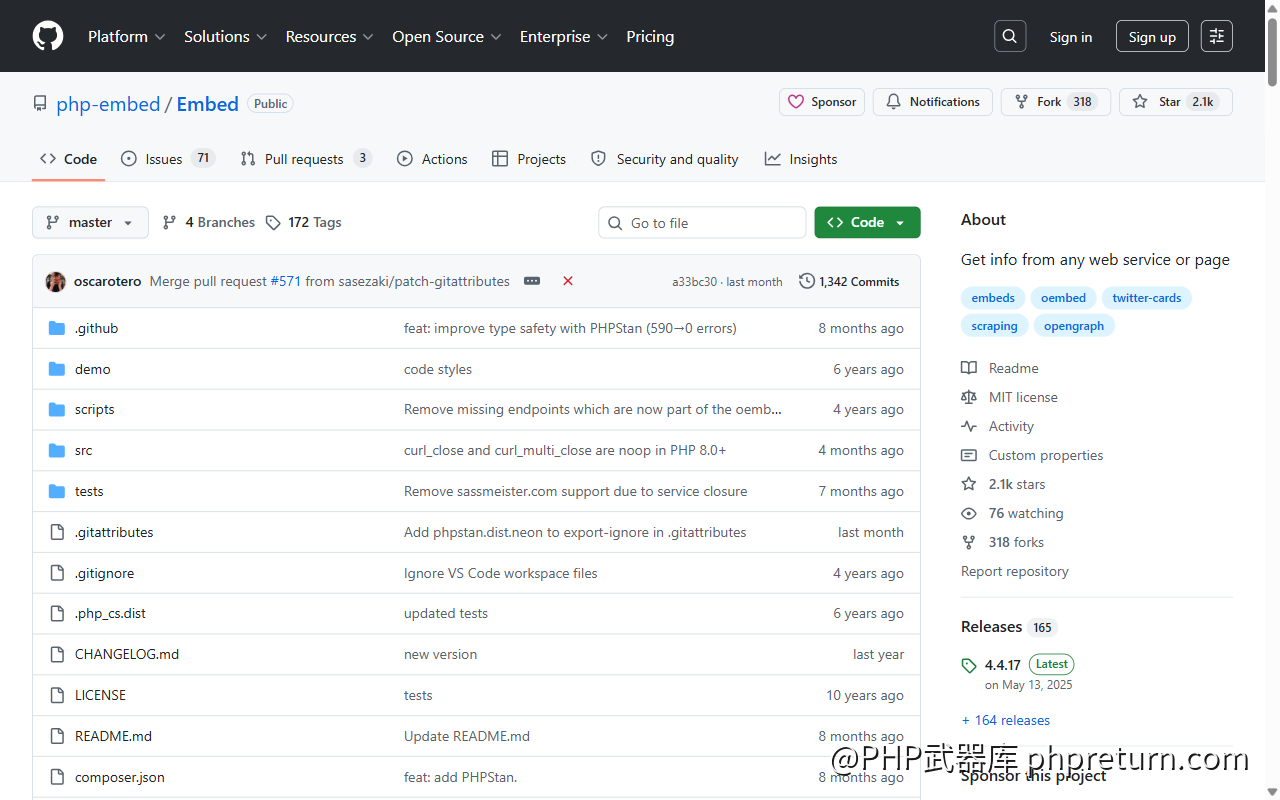Viewport: 1280px width, 800px height.
Task: Select the scraping topic tag
Action: tap(994, 326)
